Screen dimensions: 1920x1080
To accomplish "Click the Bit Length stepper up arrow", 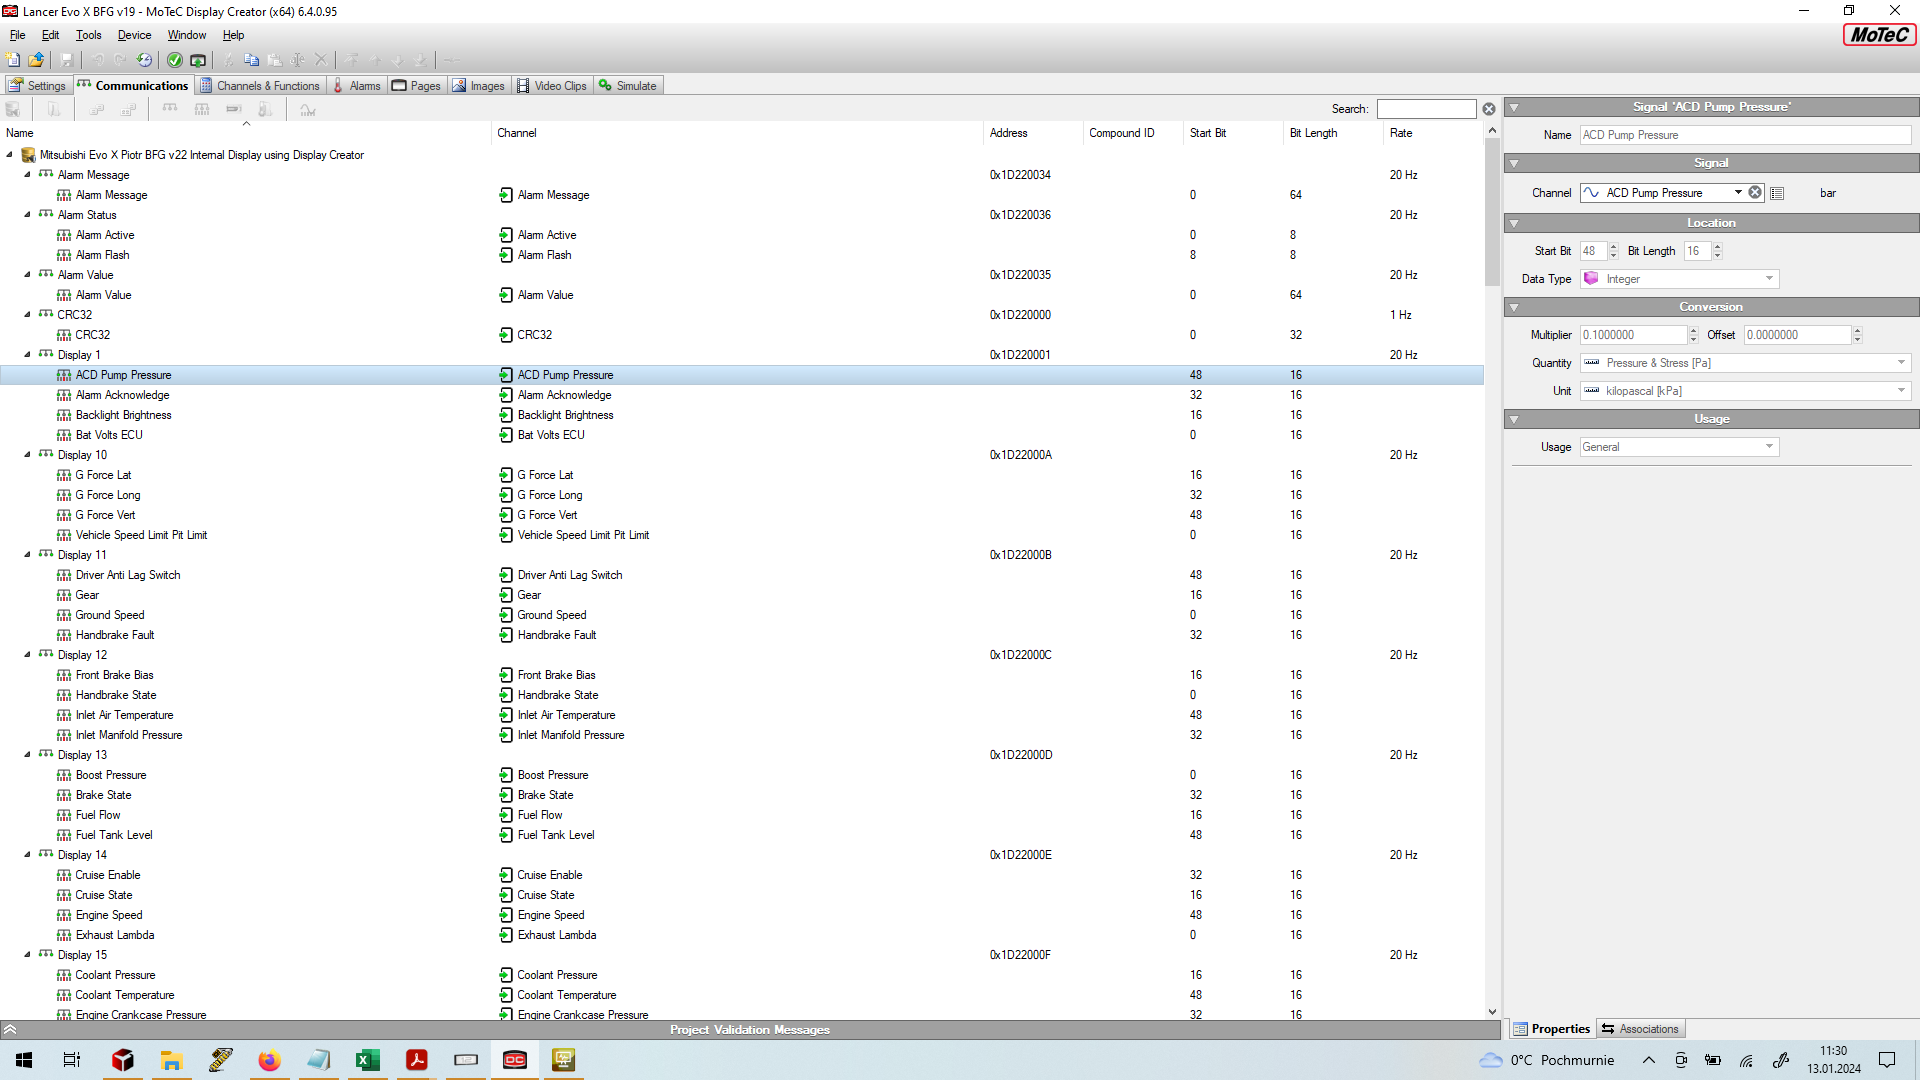I will [x=1718, y=247].
